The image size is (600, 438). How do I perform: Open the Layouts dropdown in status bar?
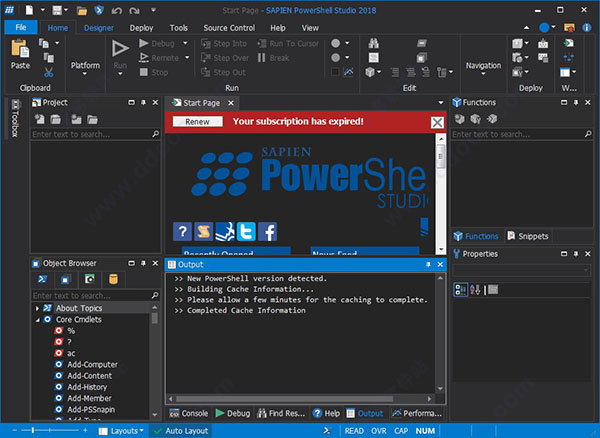click(x=121, y=431)
